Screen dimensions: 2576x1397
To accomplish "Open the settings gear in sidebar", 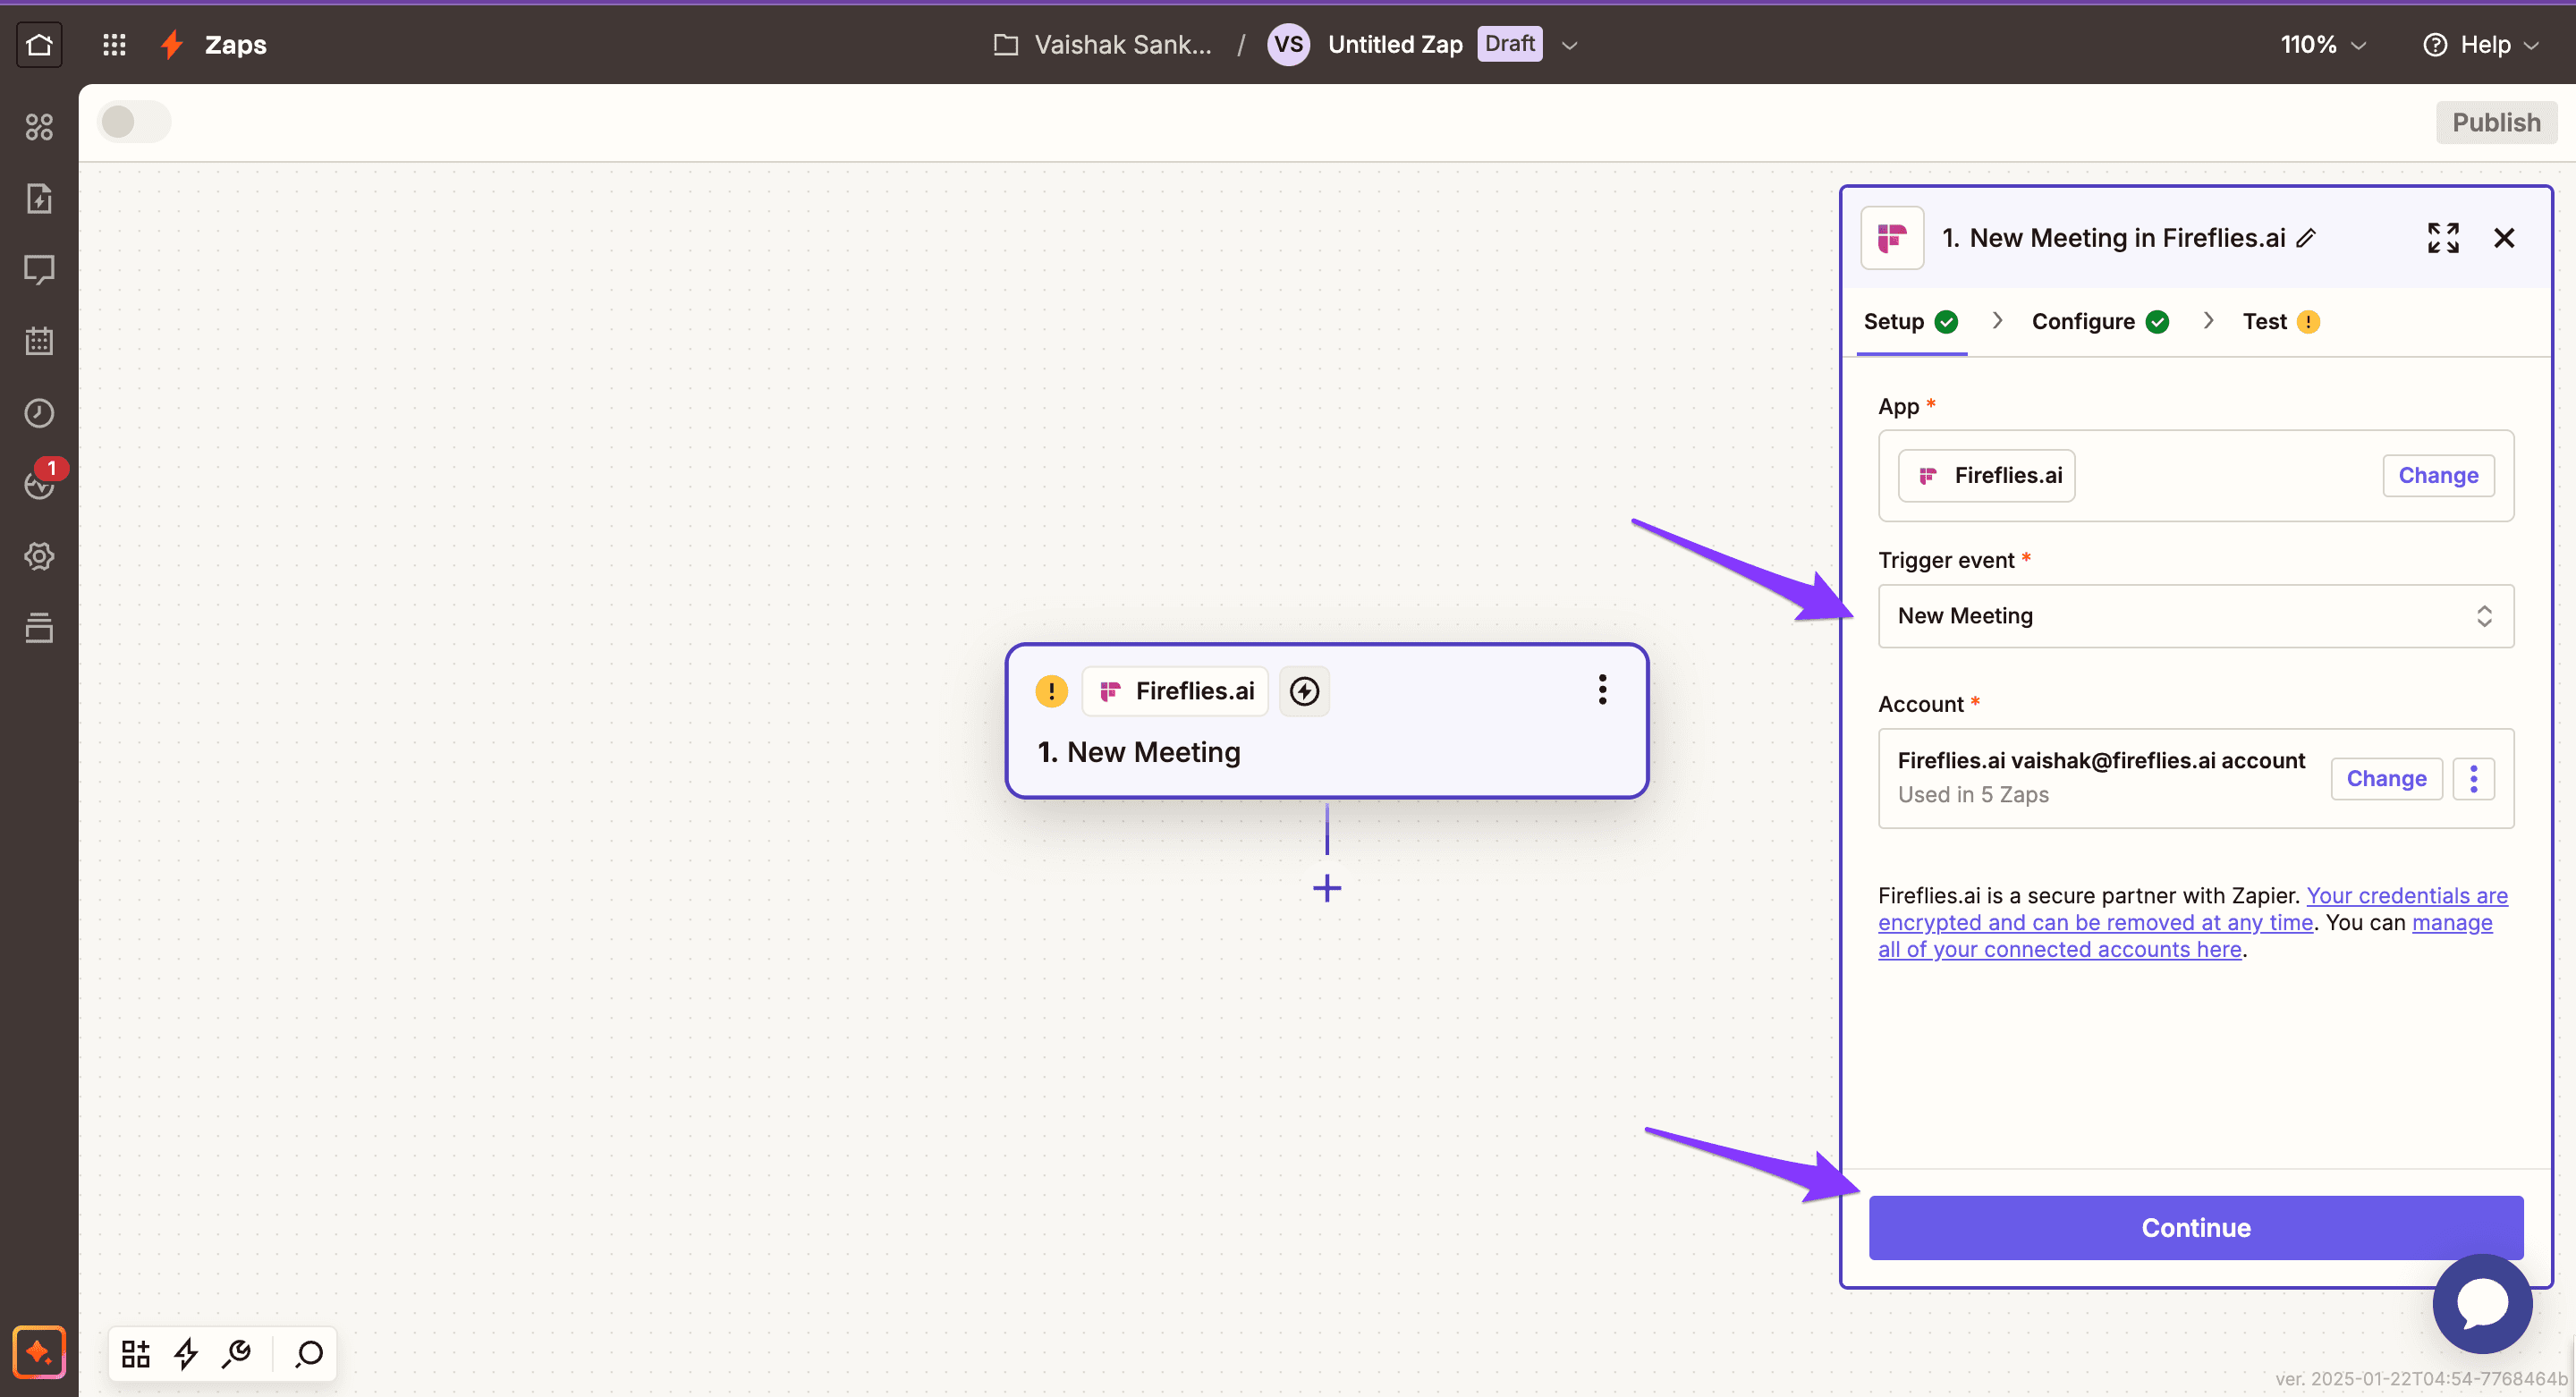I will (x=39, y=556).
